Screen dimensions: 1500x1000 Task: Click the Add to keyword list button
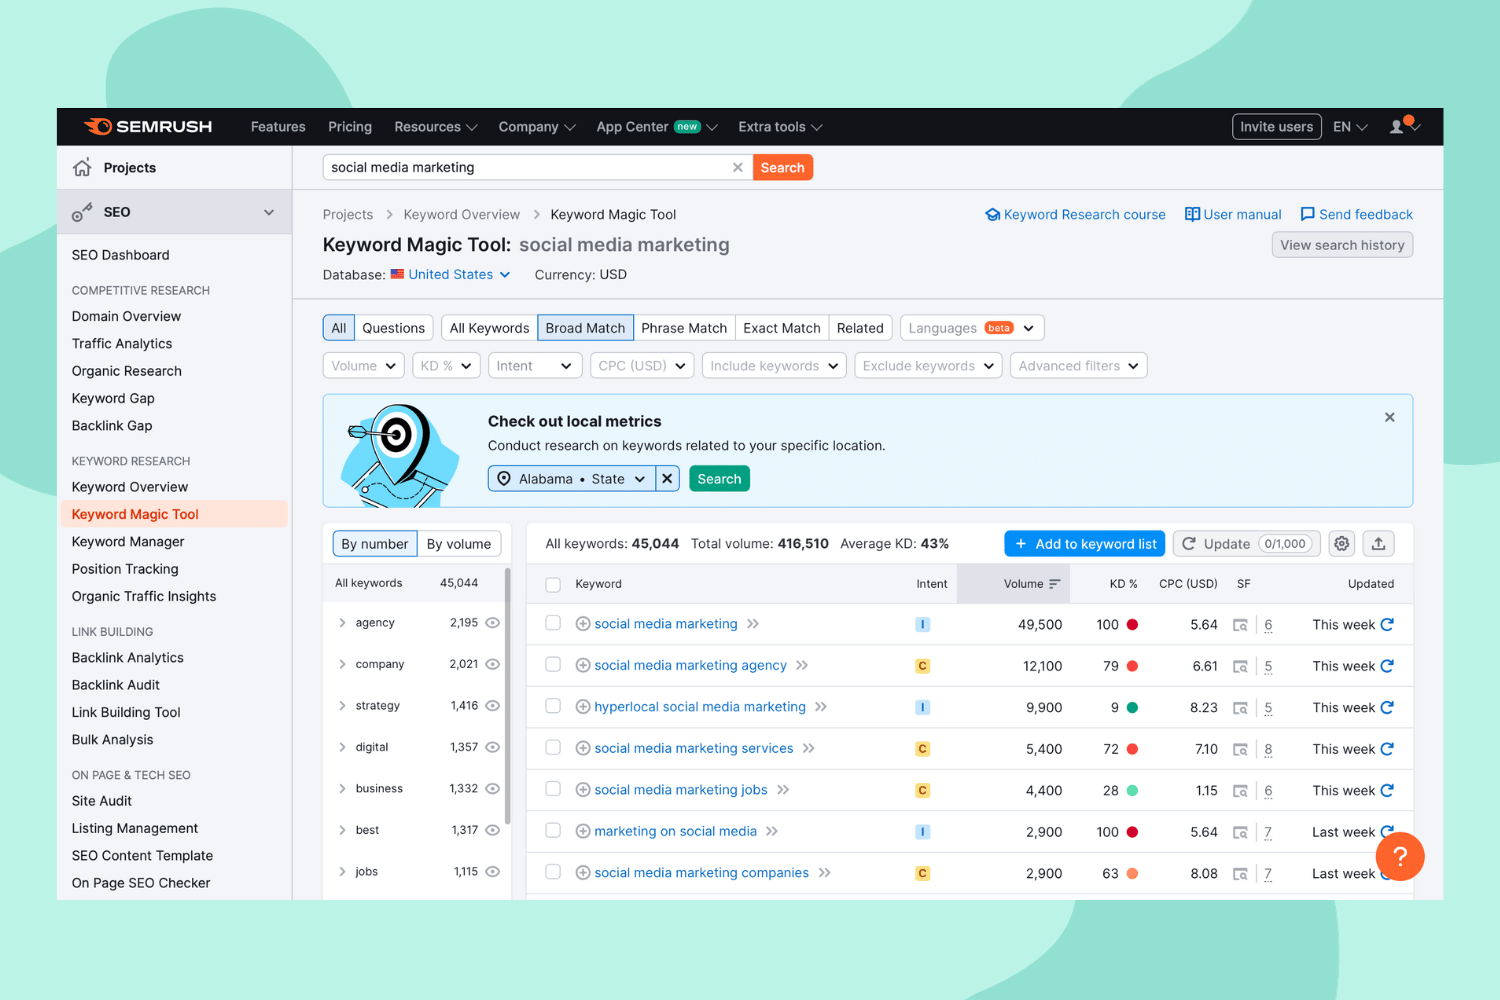(1084, 543)
